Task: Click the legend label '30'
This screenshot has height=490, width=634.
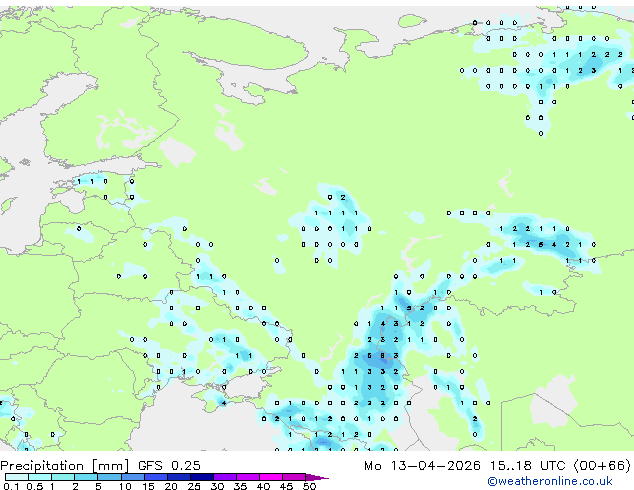Action: coord(217,486)
